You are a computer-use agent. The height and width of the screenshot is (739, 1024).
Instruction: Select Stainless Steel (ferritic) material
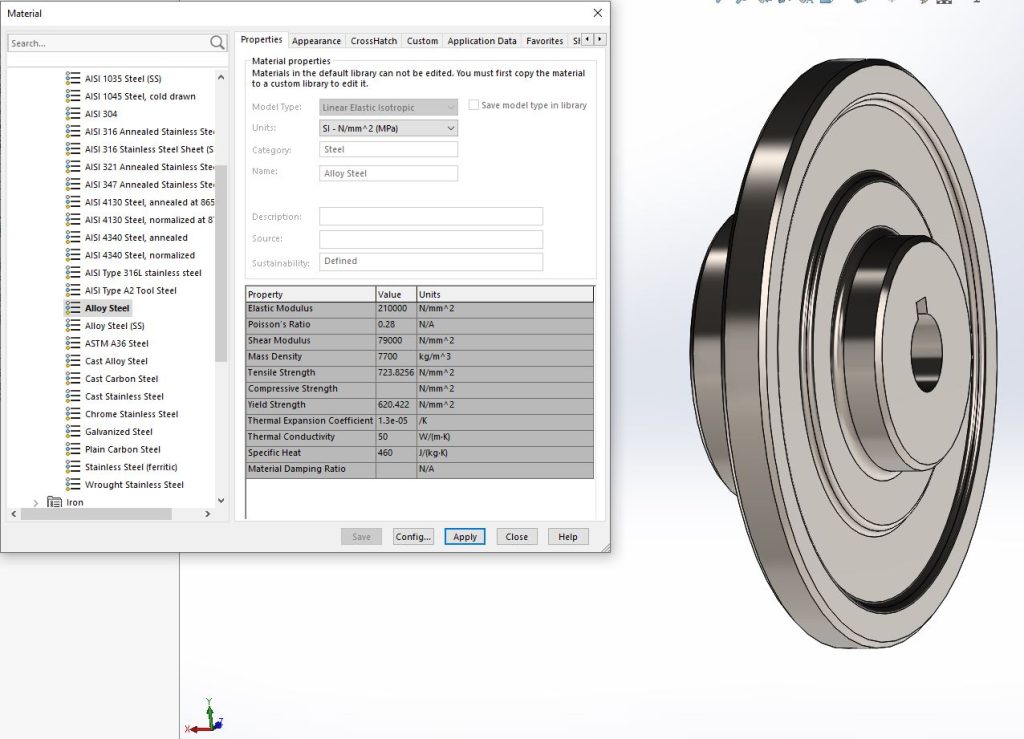(x=131, y=467)
